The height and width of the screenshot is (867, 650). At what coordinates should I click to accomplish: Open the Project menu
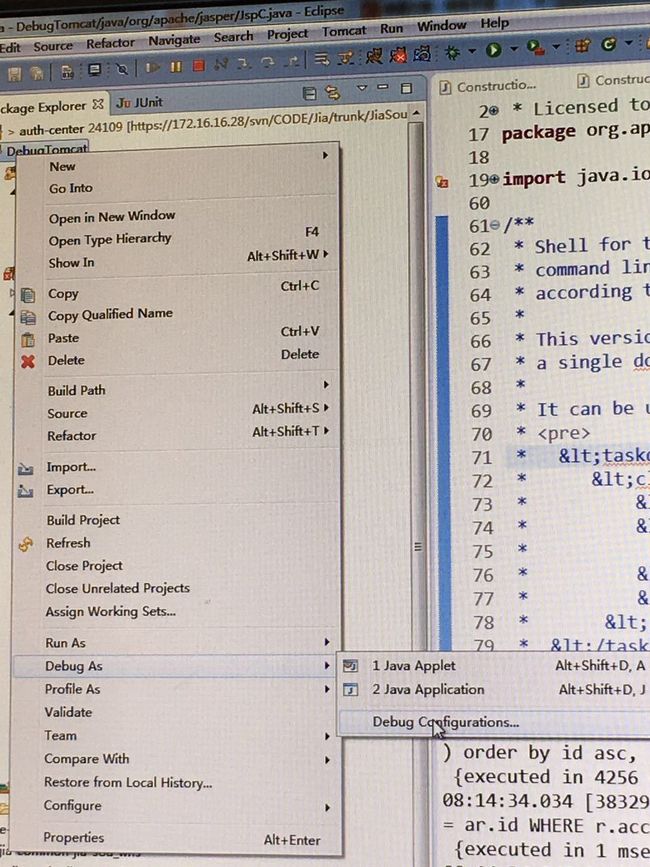(287, 34)
